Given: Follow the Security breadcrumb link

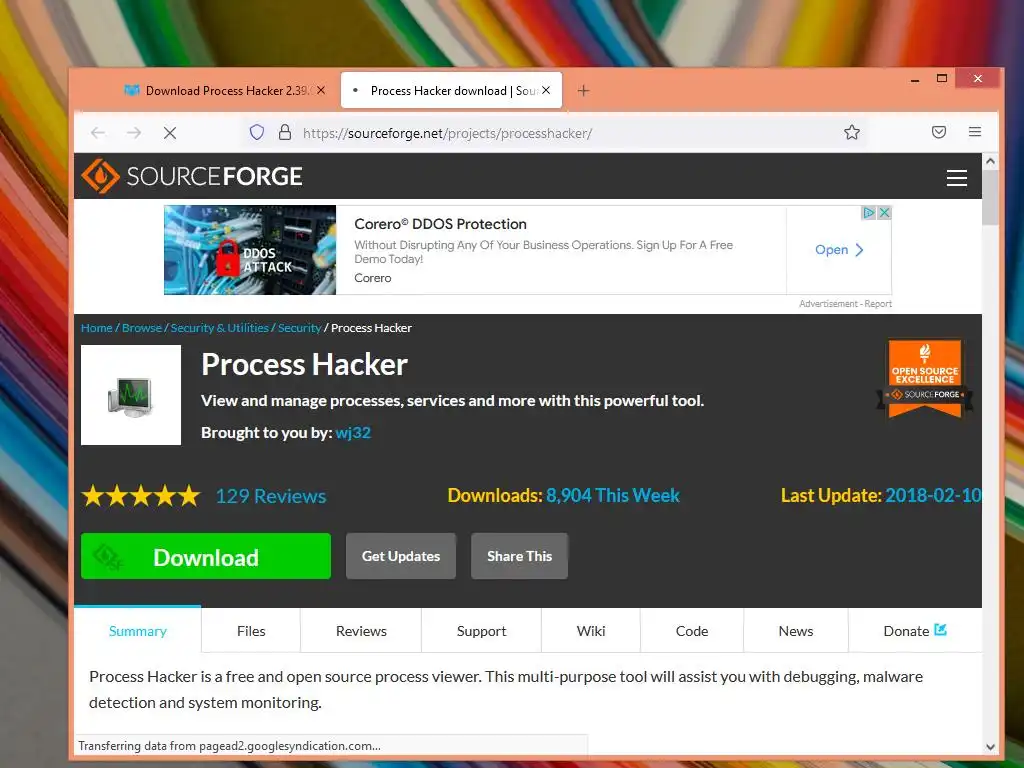Looking at the screenshot, I should (x=300, y=328).
